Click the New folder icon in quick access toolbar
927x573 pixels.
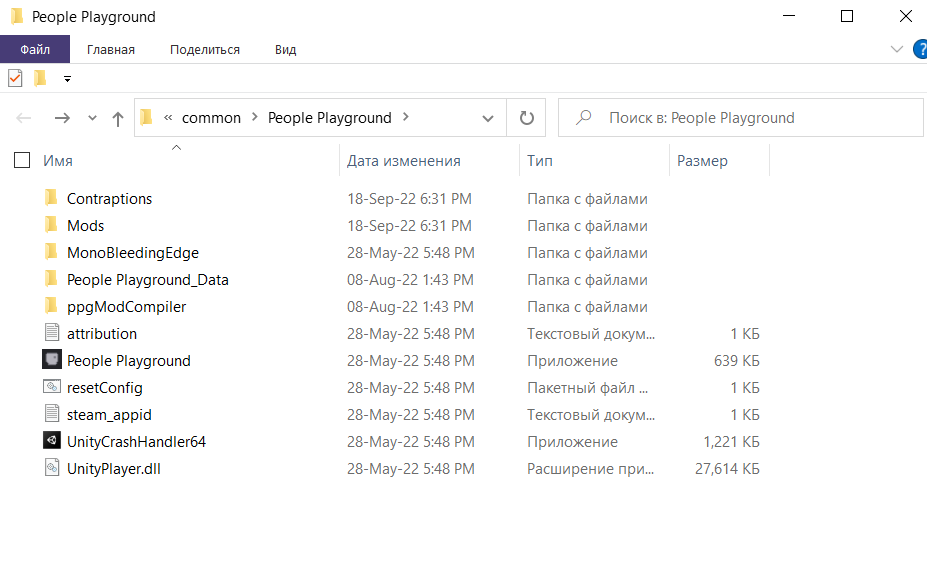click(40, 78)
